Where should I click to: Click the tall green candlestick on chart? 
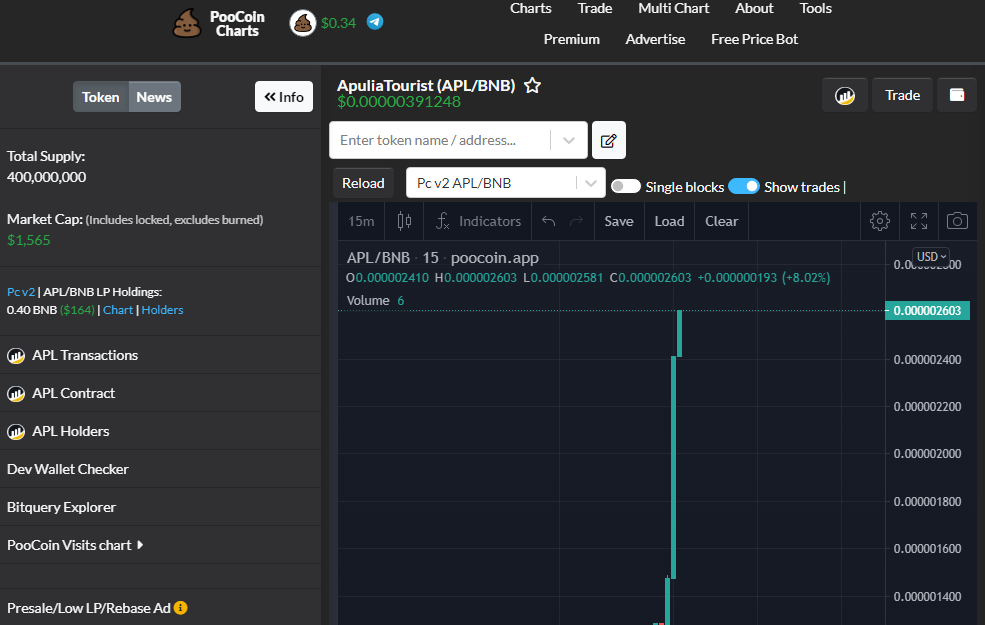click(x=673, y=467)
